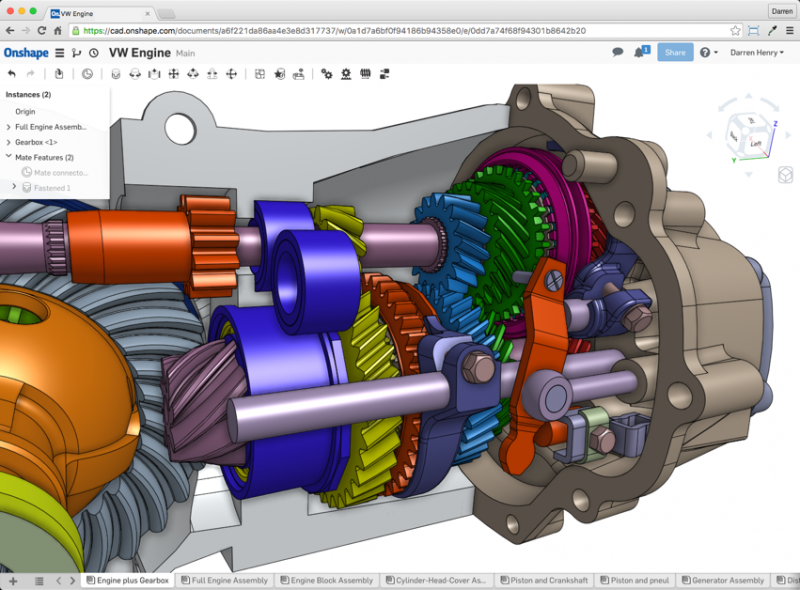The height and width of the screenshot is (590, 800).
Task: Click the view display cube icon
Action: [783, 174]
